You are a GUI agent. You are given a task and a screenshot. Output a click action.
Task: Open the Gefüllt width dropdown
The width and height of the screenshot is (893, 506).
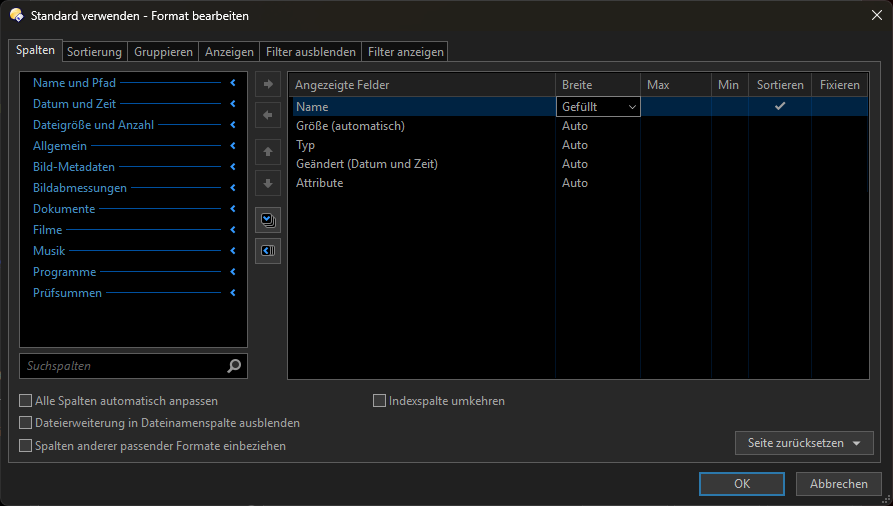pyautogui.click(x=598, y=107)
